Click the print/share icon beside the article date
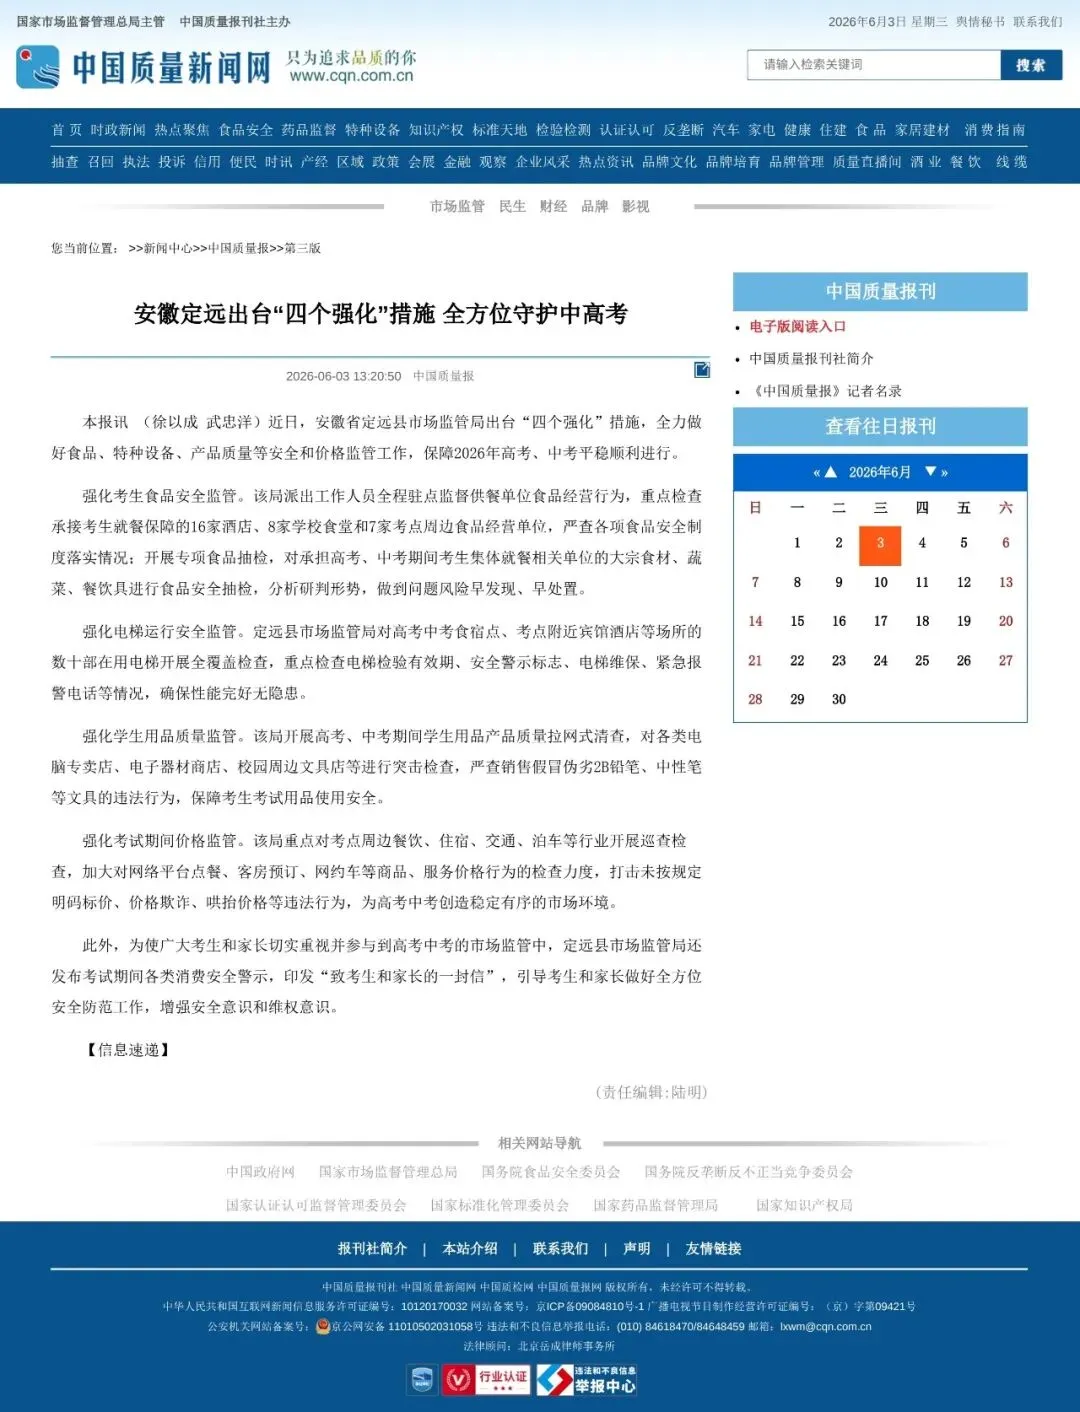 pyautogui.click(x=702, y=370)
